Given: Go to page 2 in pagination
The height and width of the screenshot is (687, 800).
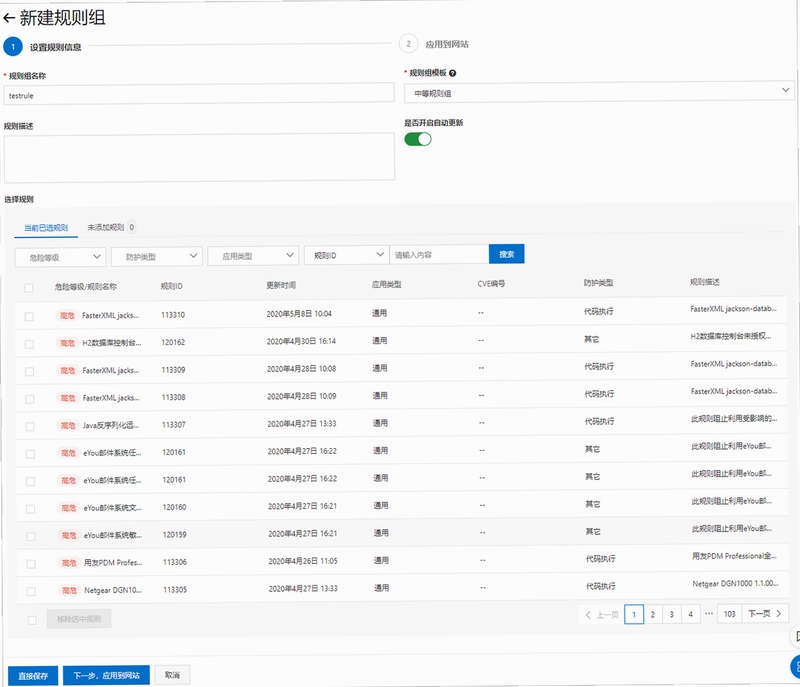Looking at the screenshot, I should 653,614.
